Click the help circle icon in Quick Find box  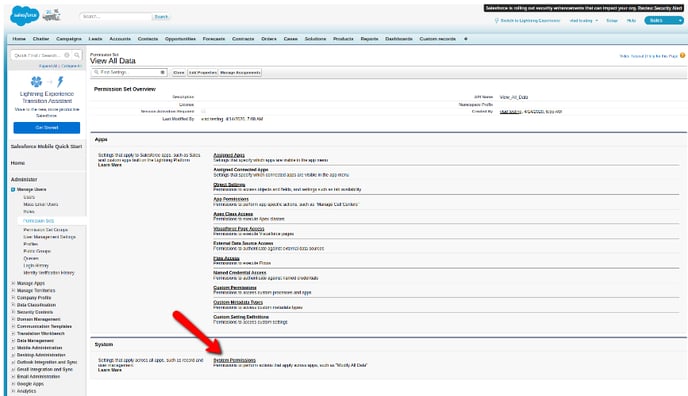[67, 55]
